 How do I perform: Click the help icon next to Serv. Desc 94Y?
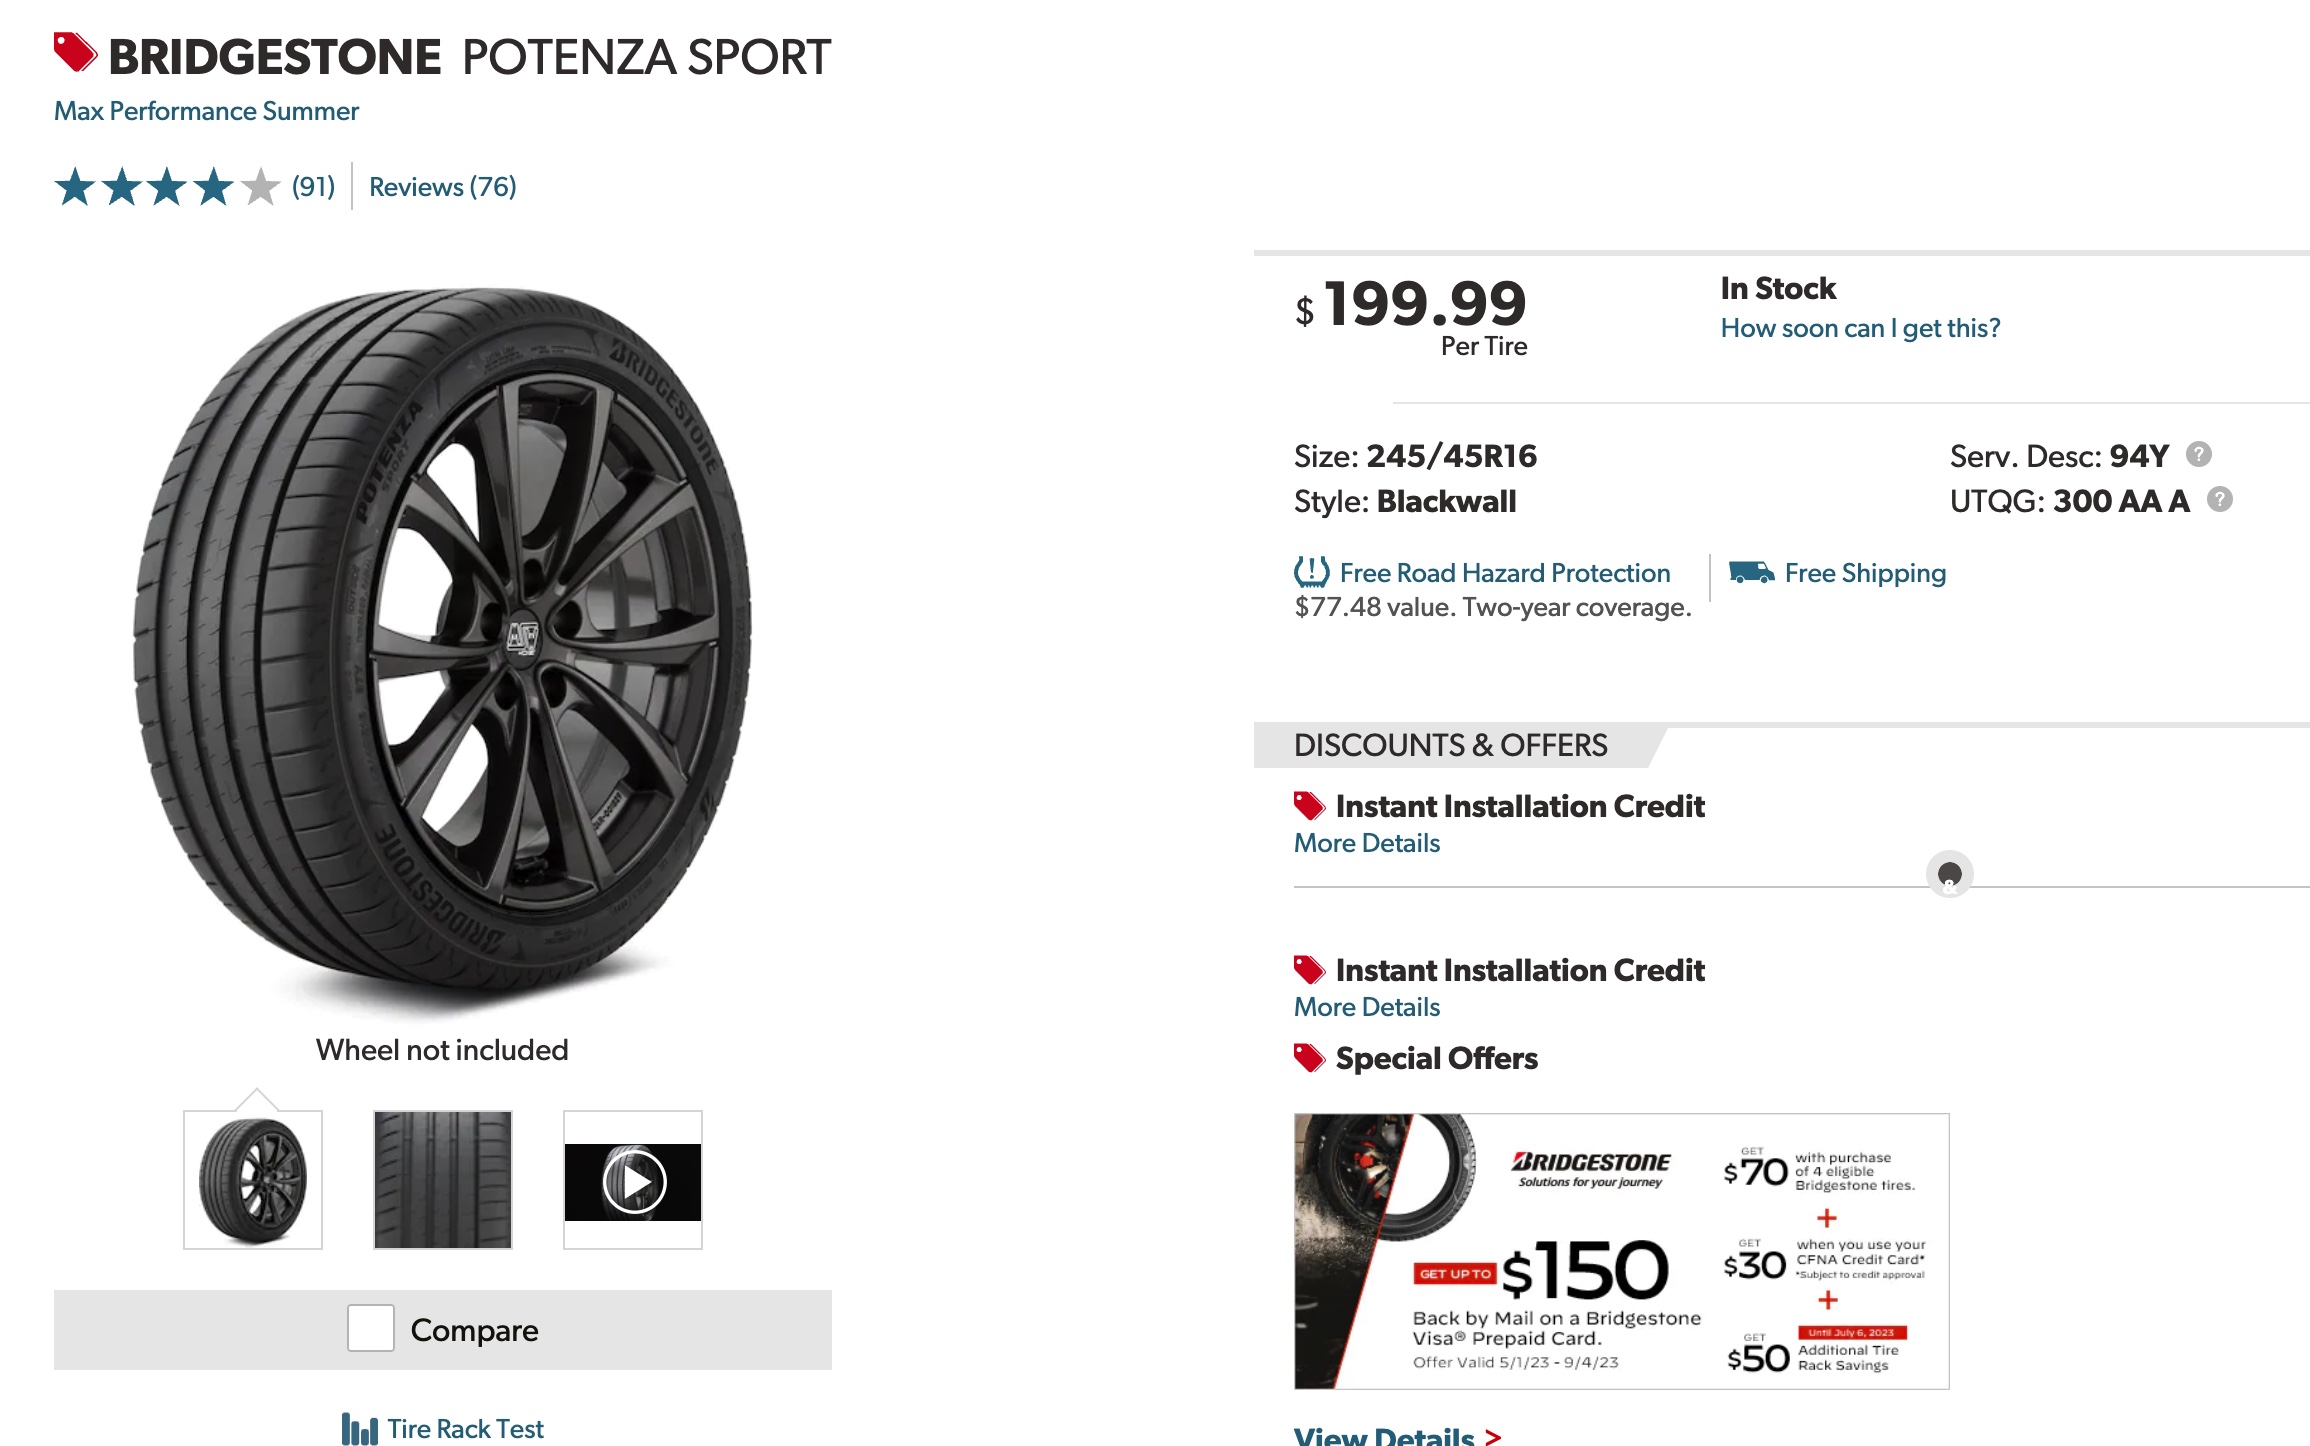(x=2198, y=455)
